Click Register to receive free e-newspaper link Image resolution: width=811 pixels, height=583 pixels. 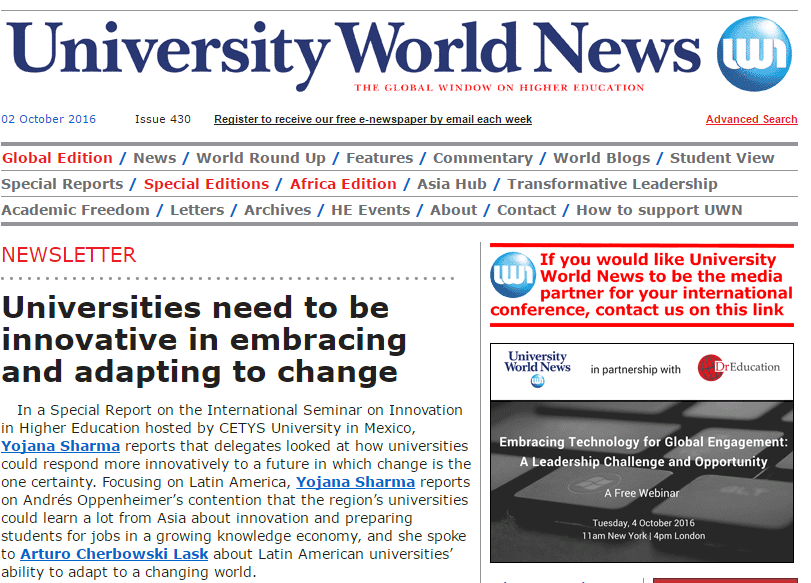(373, 119)
